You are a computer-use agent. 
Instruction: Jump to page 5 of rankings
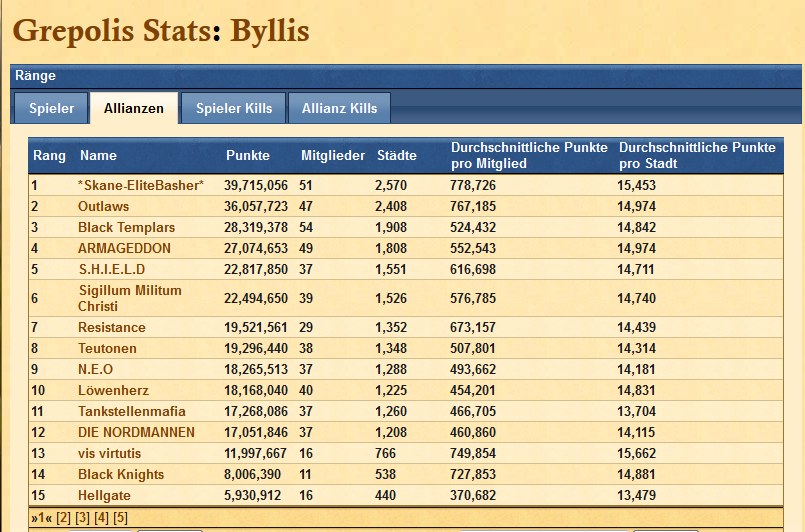coord(121,517)
